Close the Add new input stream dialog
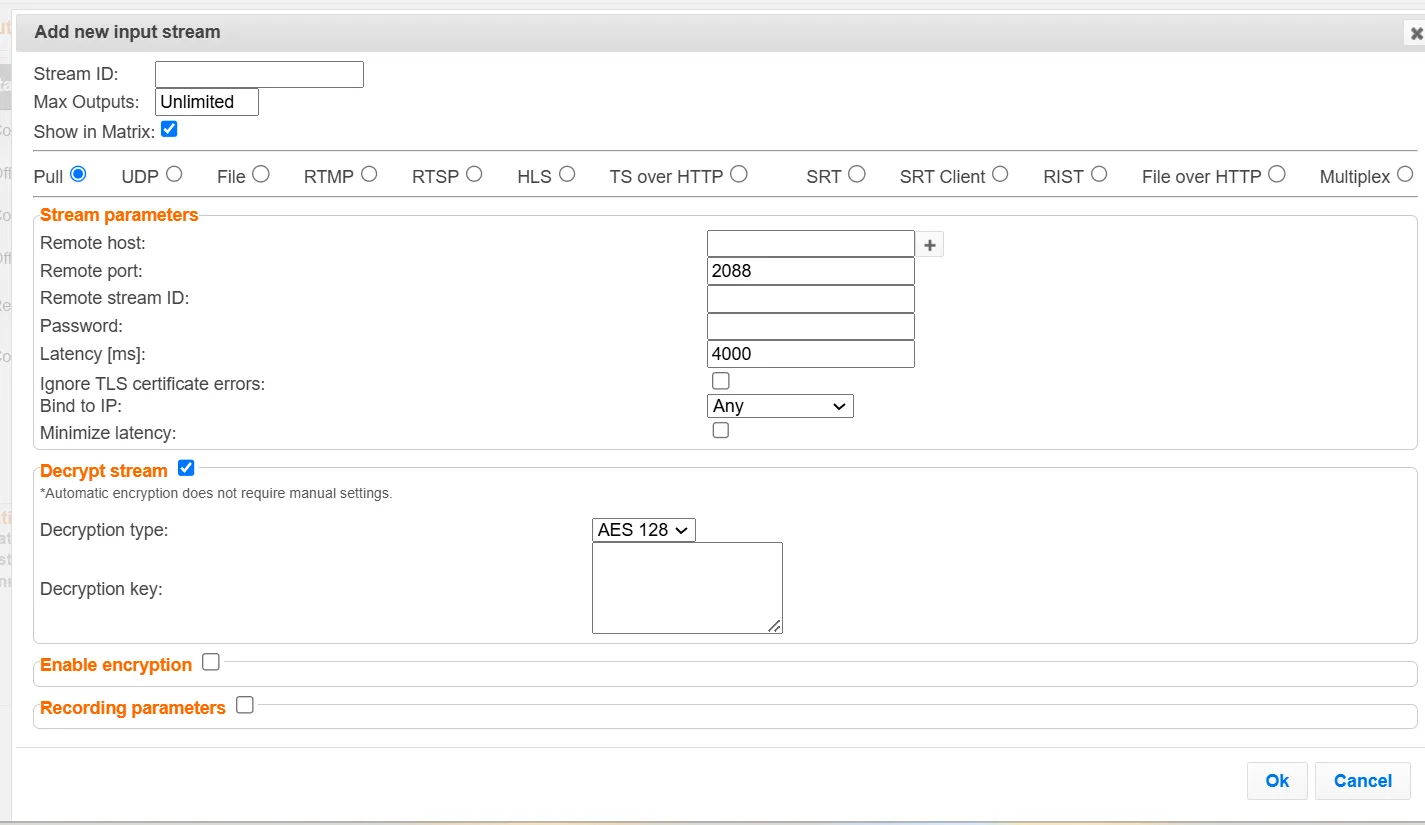 [x=1416, y=33]
